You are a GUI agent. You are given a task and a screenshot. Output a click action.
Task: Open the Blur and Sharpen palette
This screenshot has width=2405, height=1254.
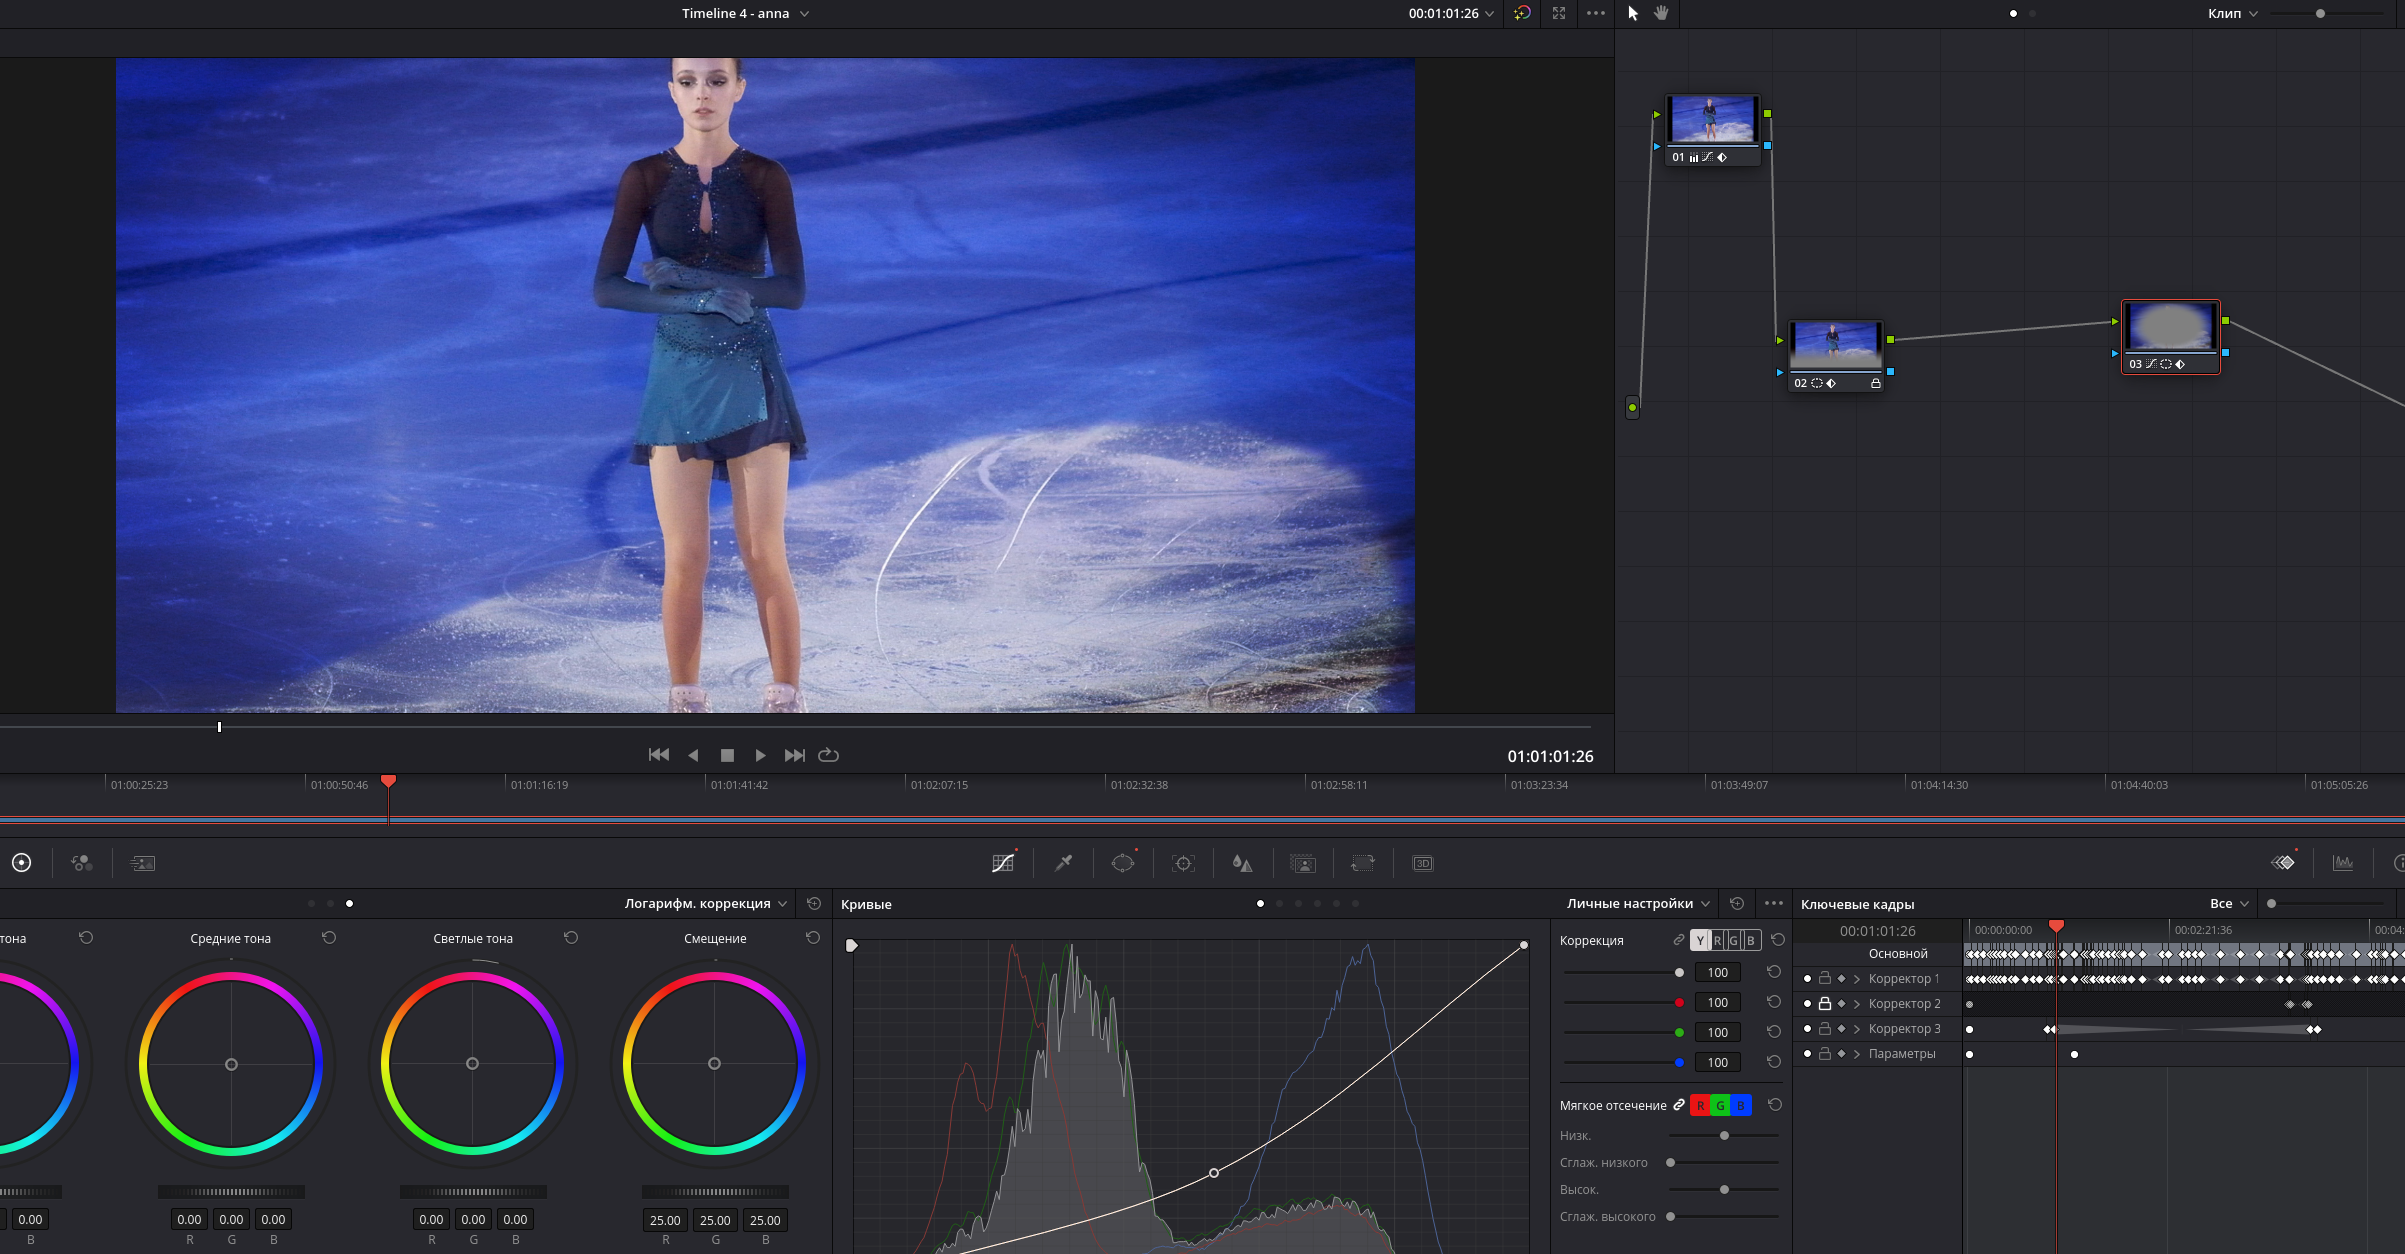tap(1242, 863)
